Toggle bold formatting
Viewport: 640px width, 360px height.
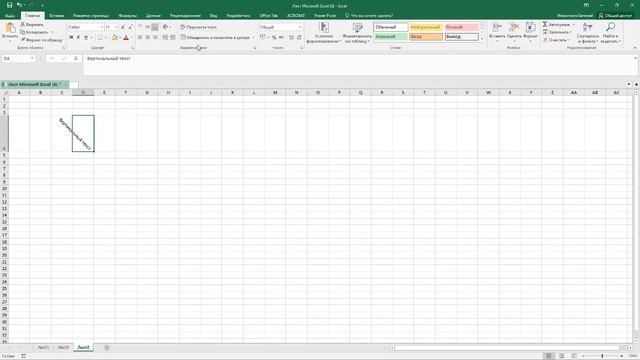71,38
